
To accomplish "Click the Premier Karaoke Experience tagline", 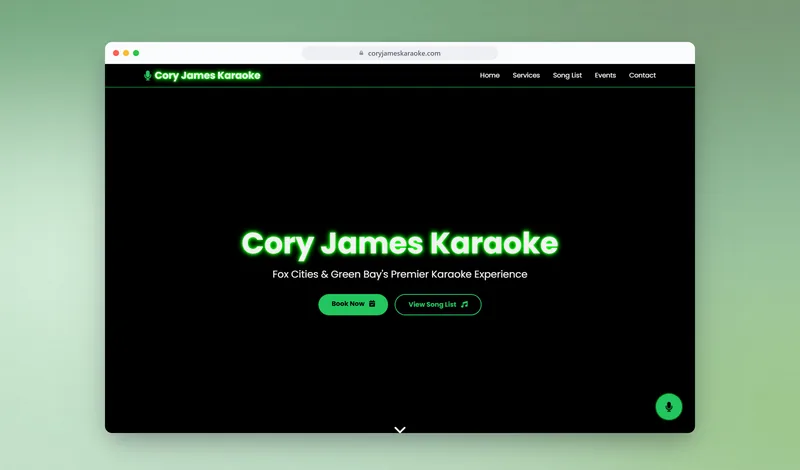I will 399,275.
